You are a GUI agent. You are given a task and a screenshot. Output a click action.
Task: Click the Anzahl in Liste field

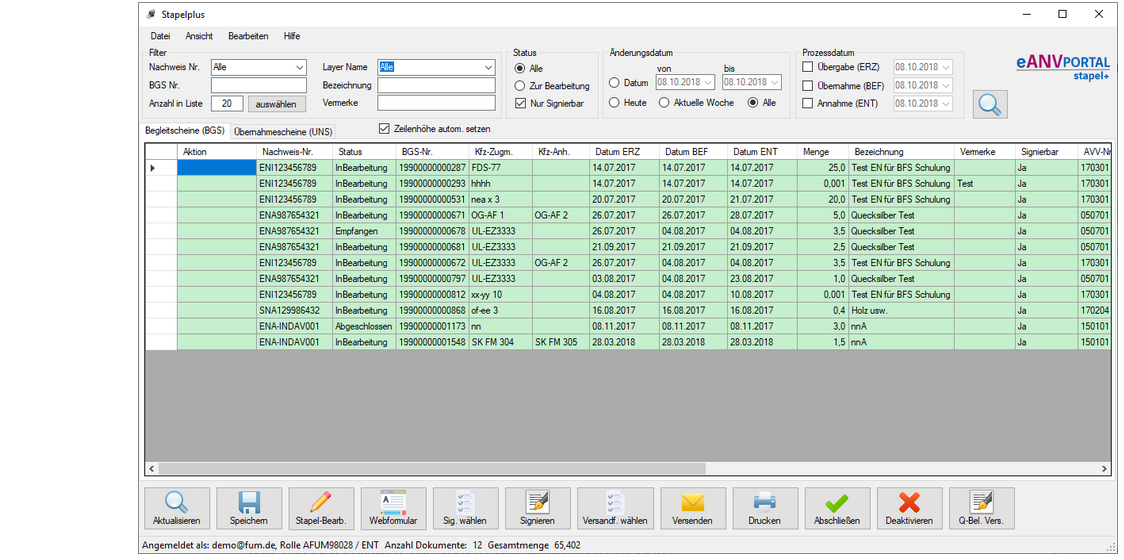(227, 103)
